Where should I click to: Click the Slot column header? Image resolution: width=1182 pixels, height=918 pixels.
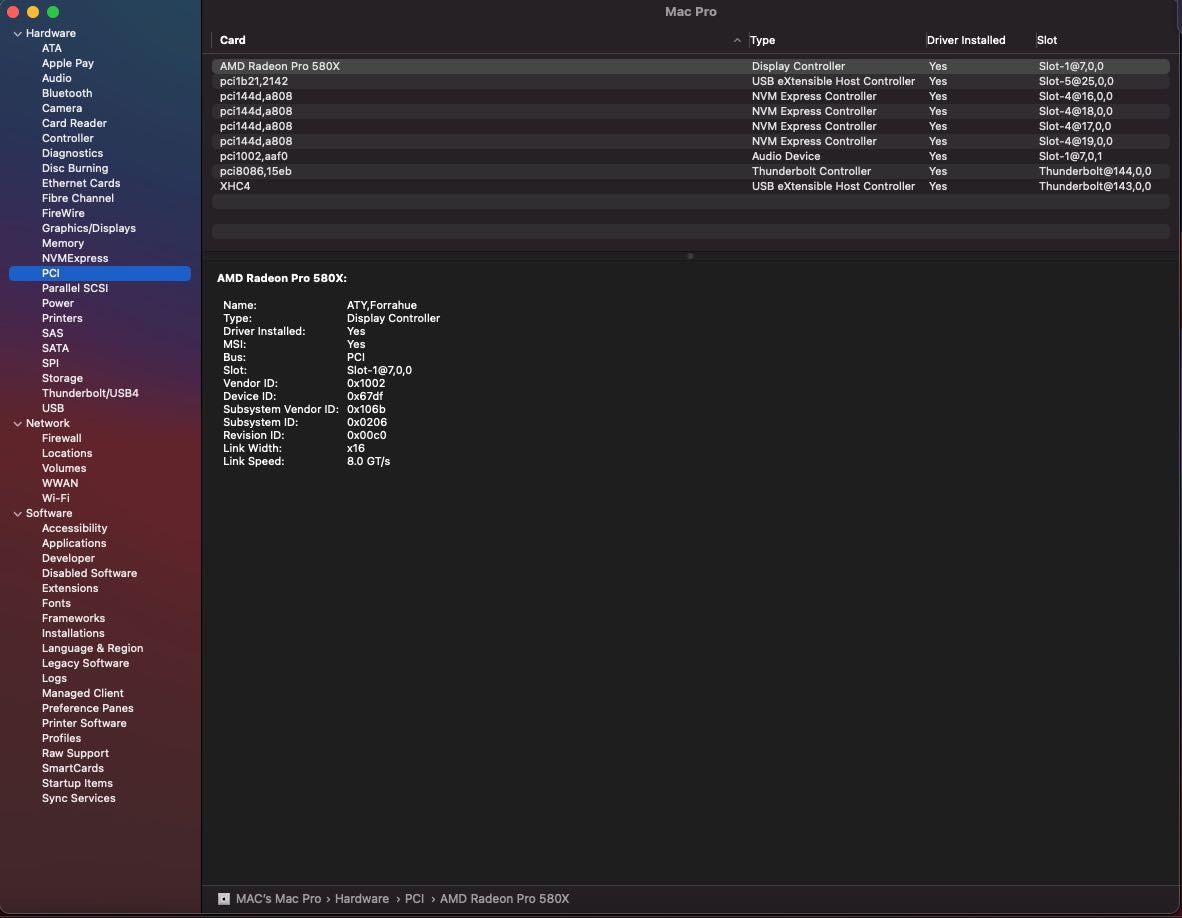[1046, 41]
